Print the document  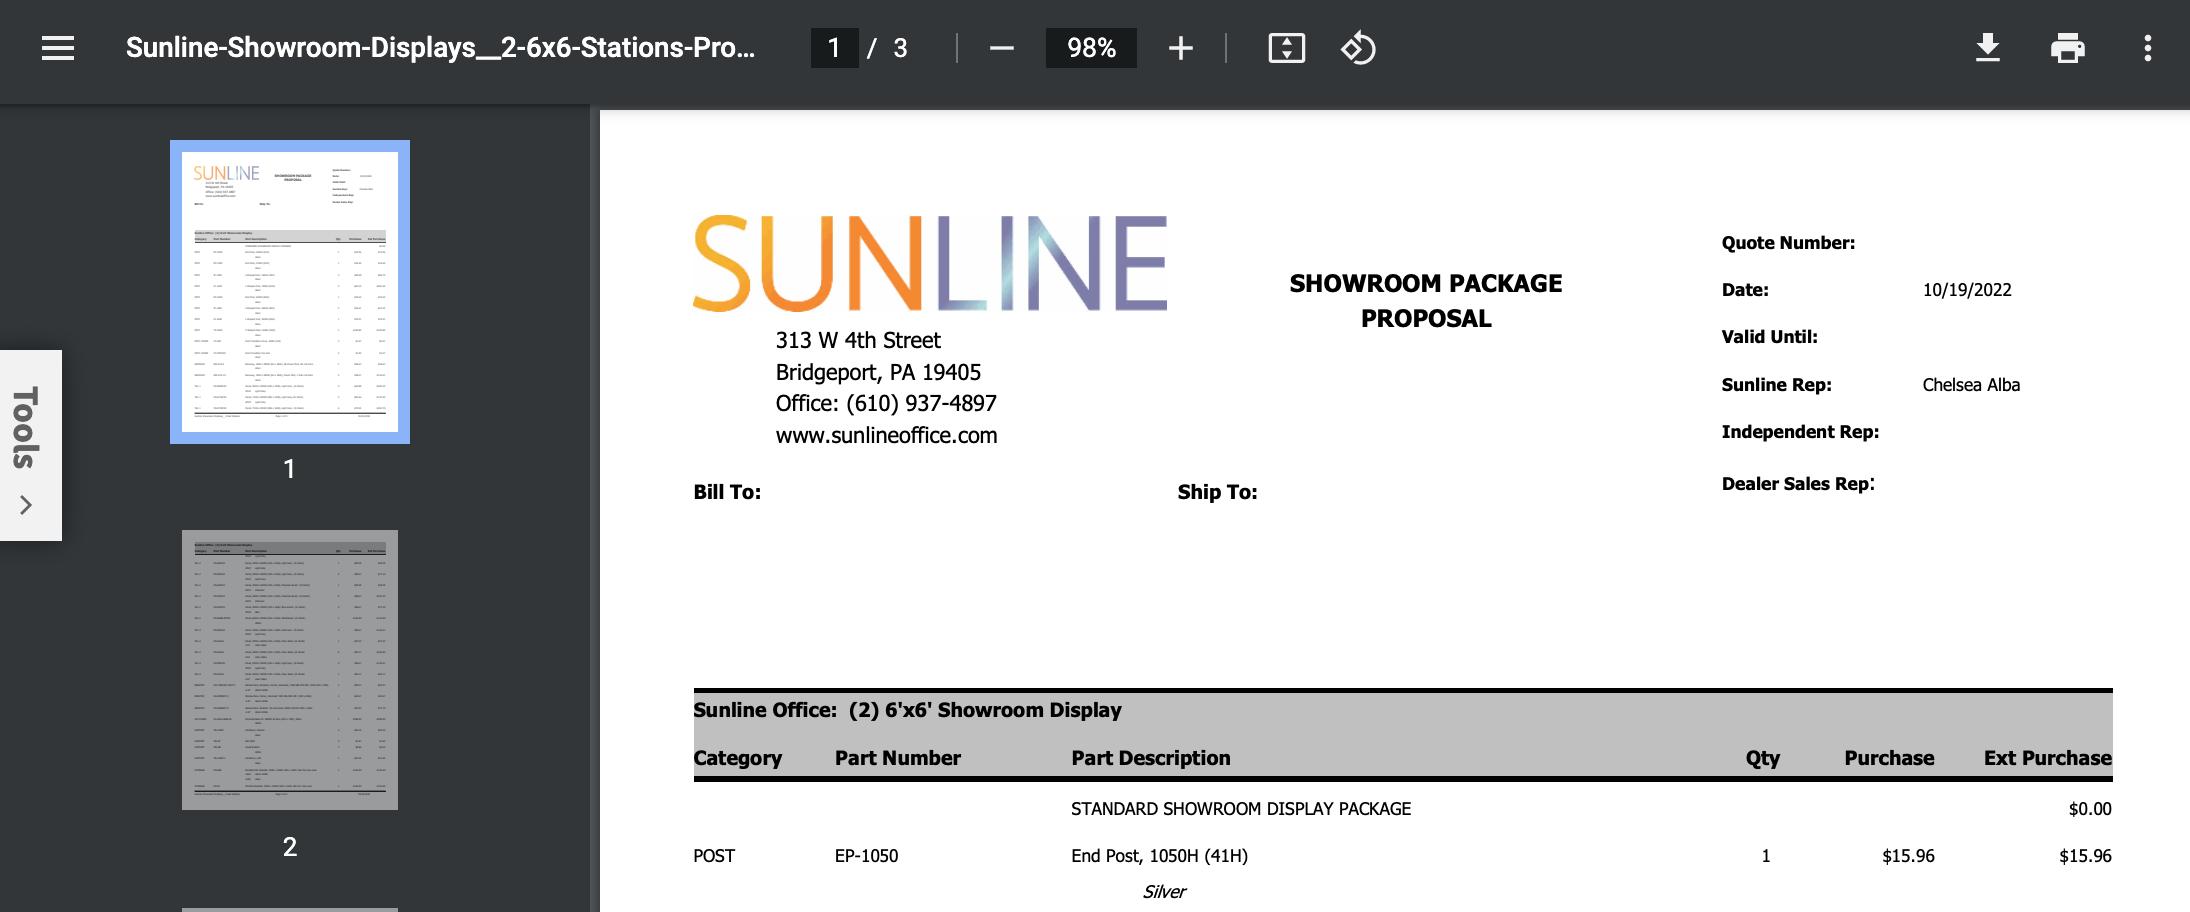[x=2067, y=48]
